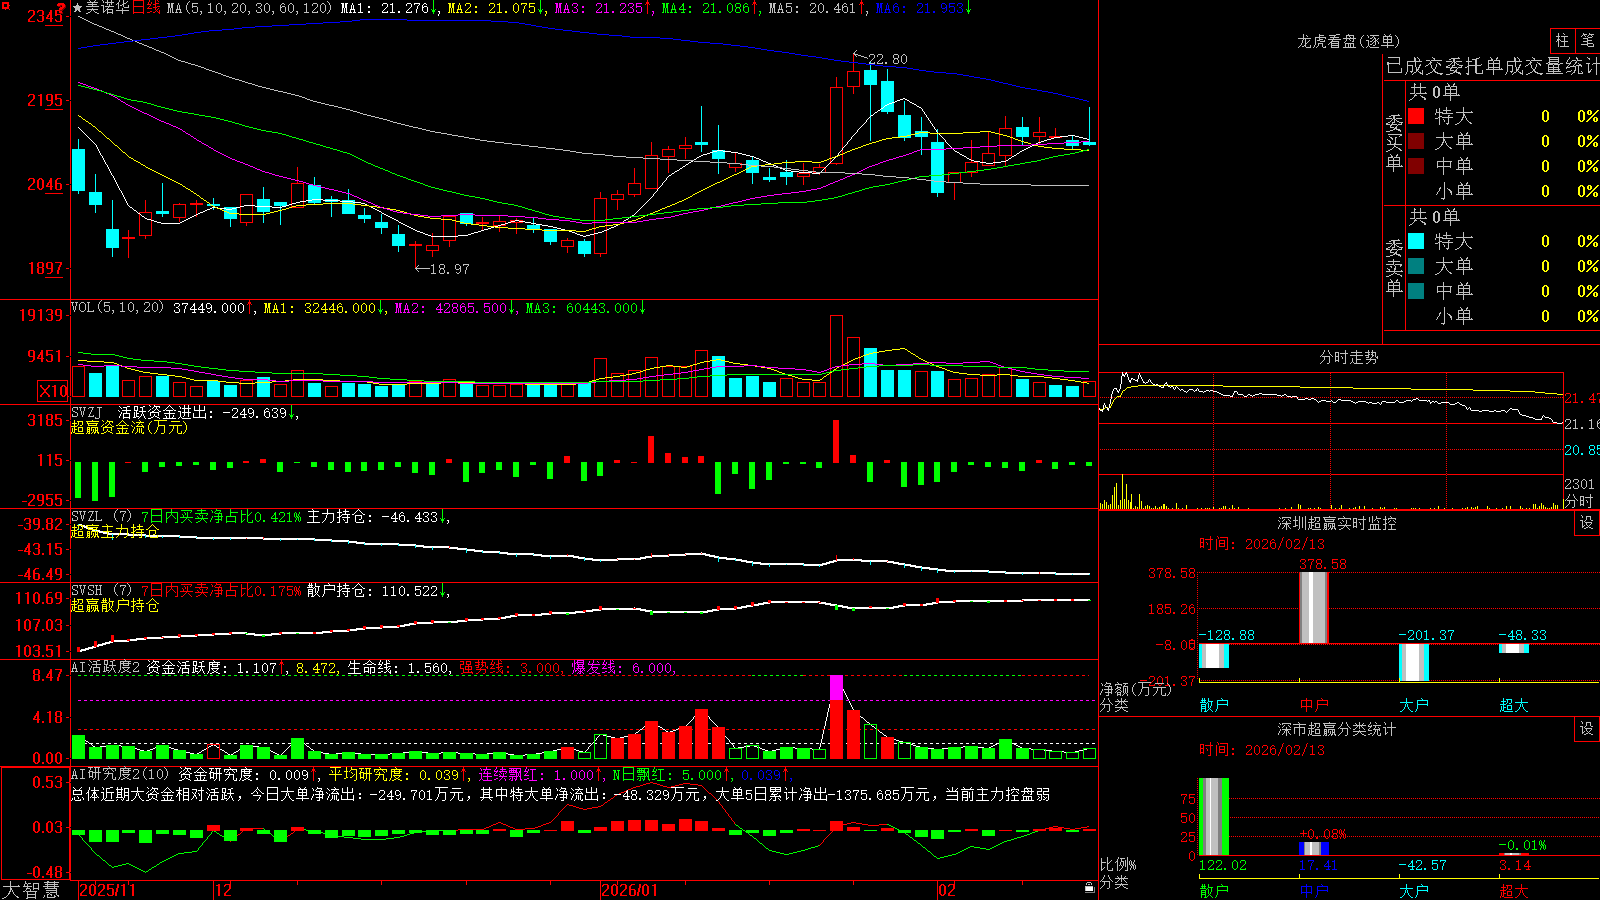Open 设 settings for 深市超赢分类统计

click(1587, 729)
